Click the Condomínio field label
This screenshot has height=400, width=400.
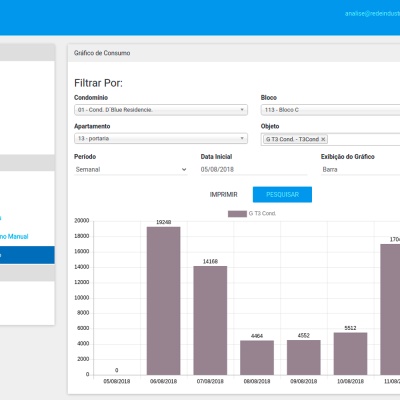coord(91,98)
